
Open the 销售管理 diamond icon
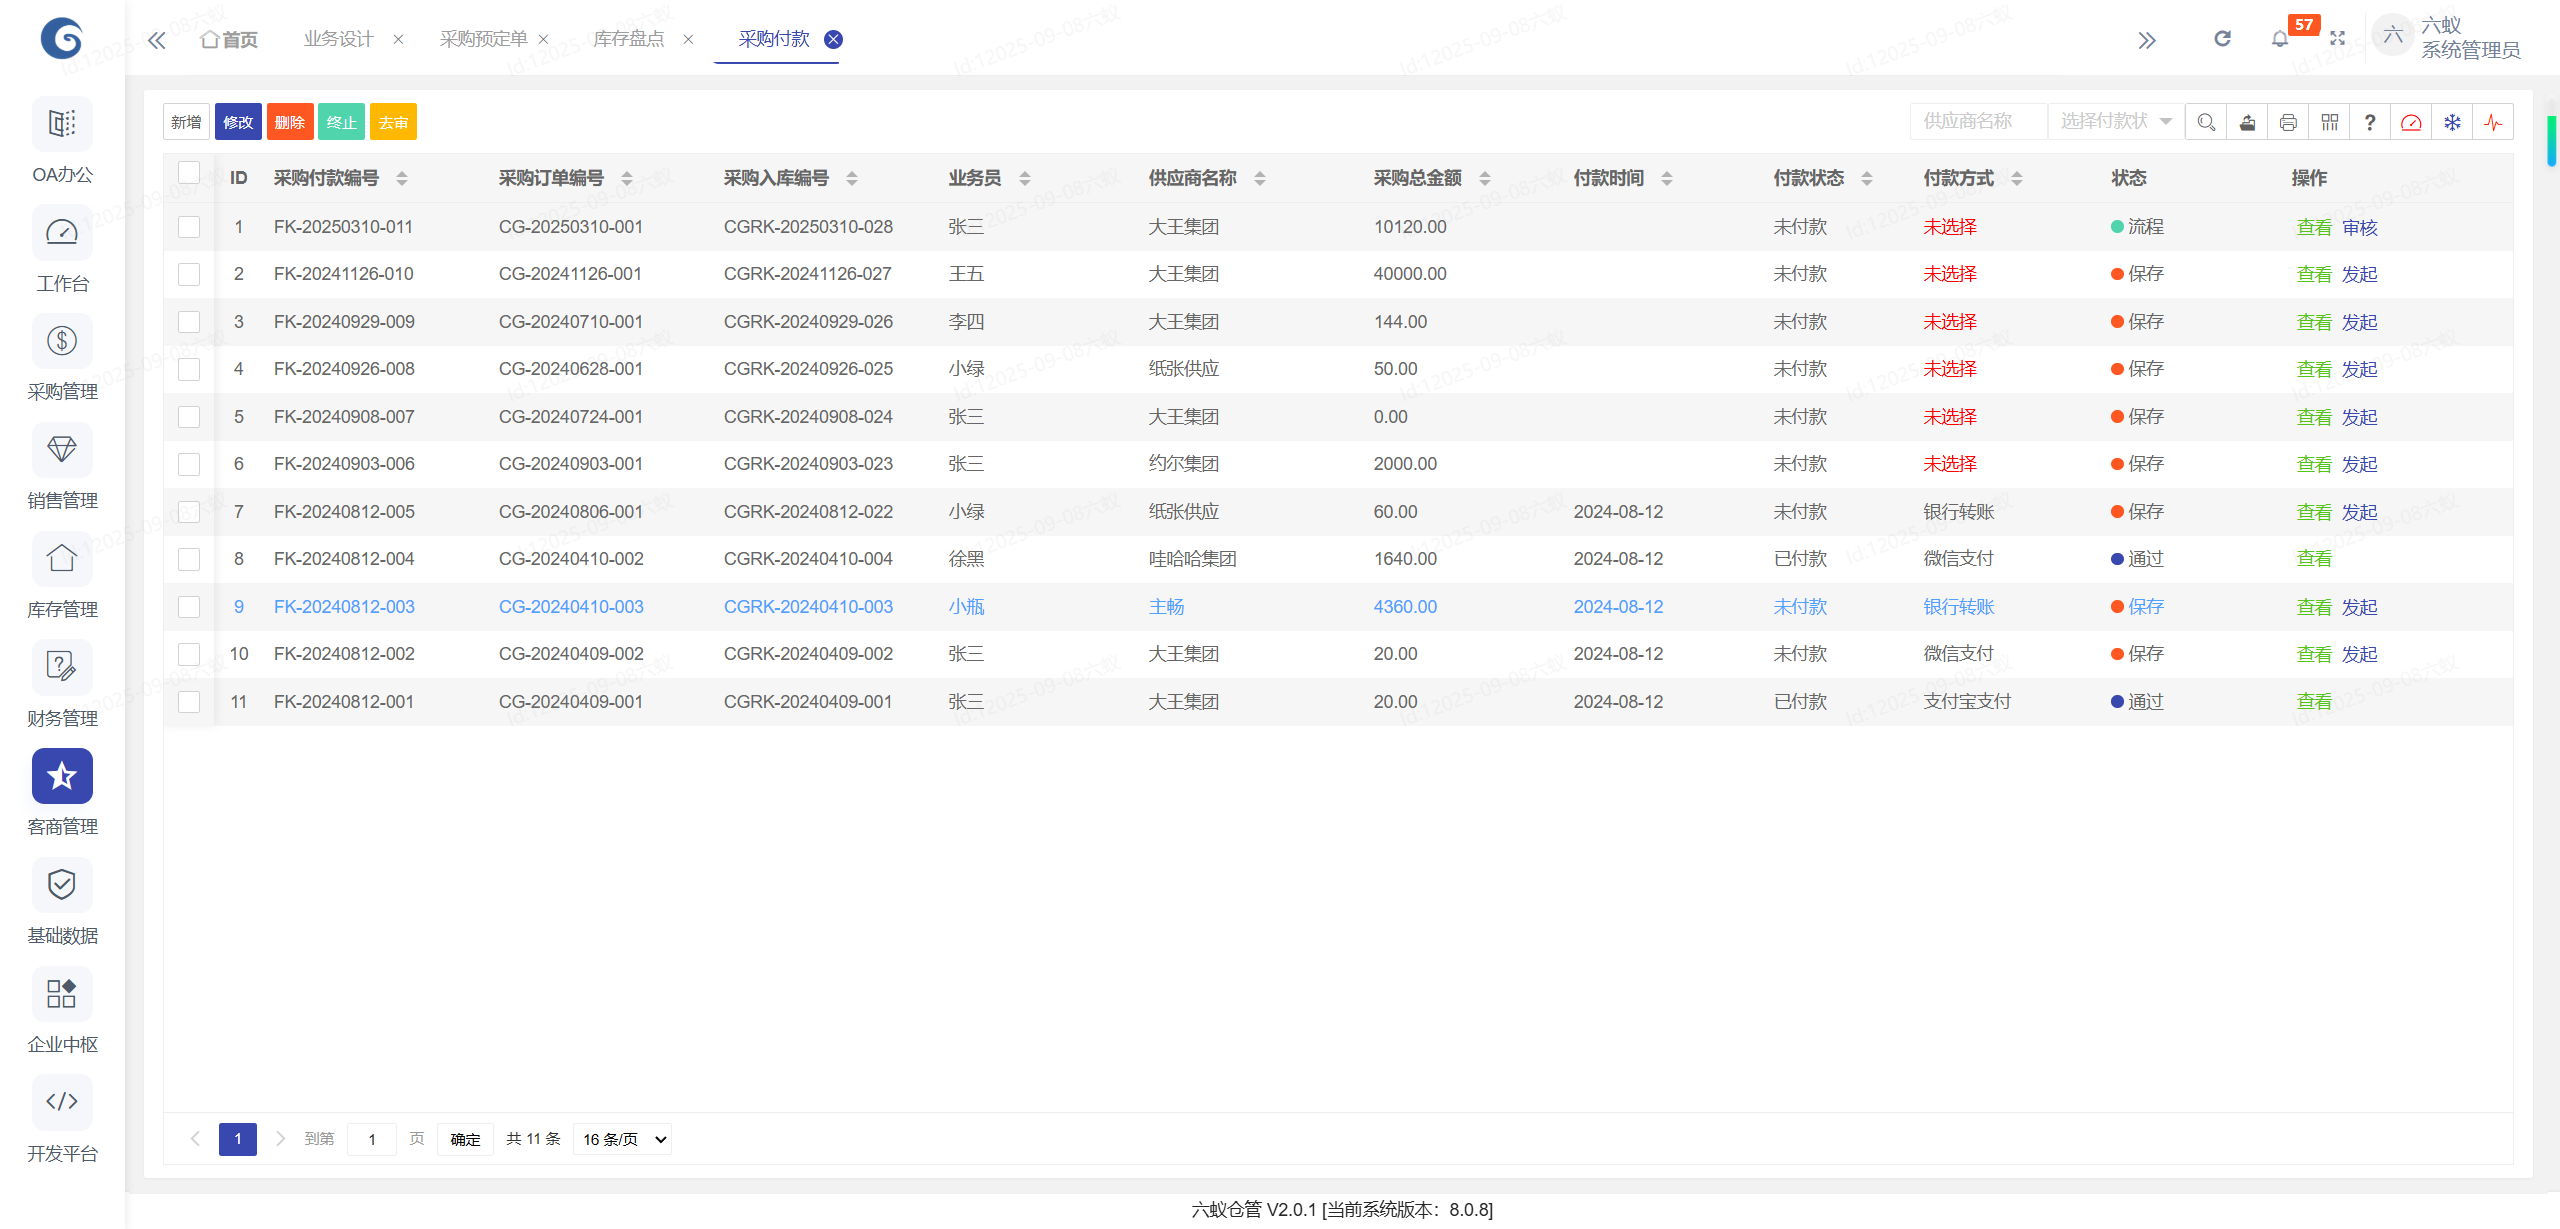(x=62, y=450)
